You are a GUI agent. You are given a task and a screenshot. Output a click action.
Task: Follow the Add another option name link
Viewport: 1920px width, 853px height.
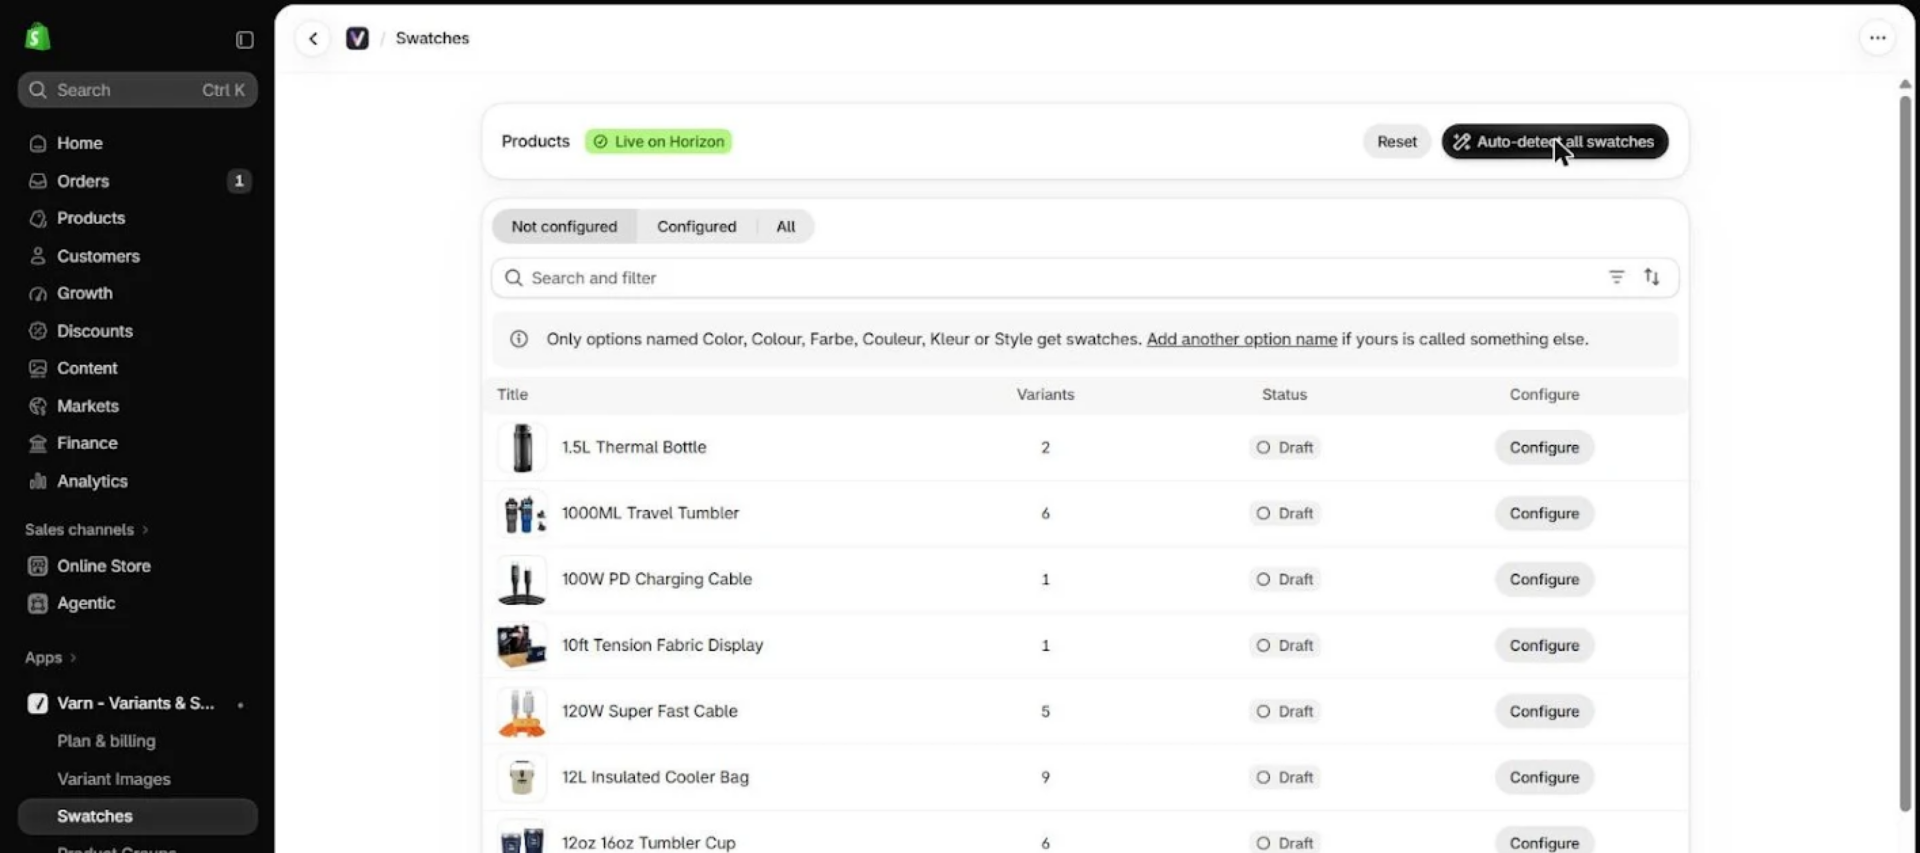click(x=1241, y=339)
